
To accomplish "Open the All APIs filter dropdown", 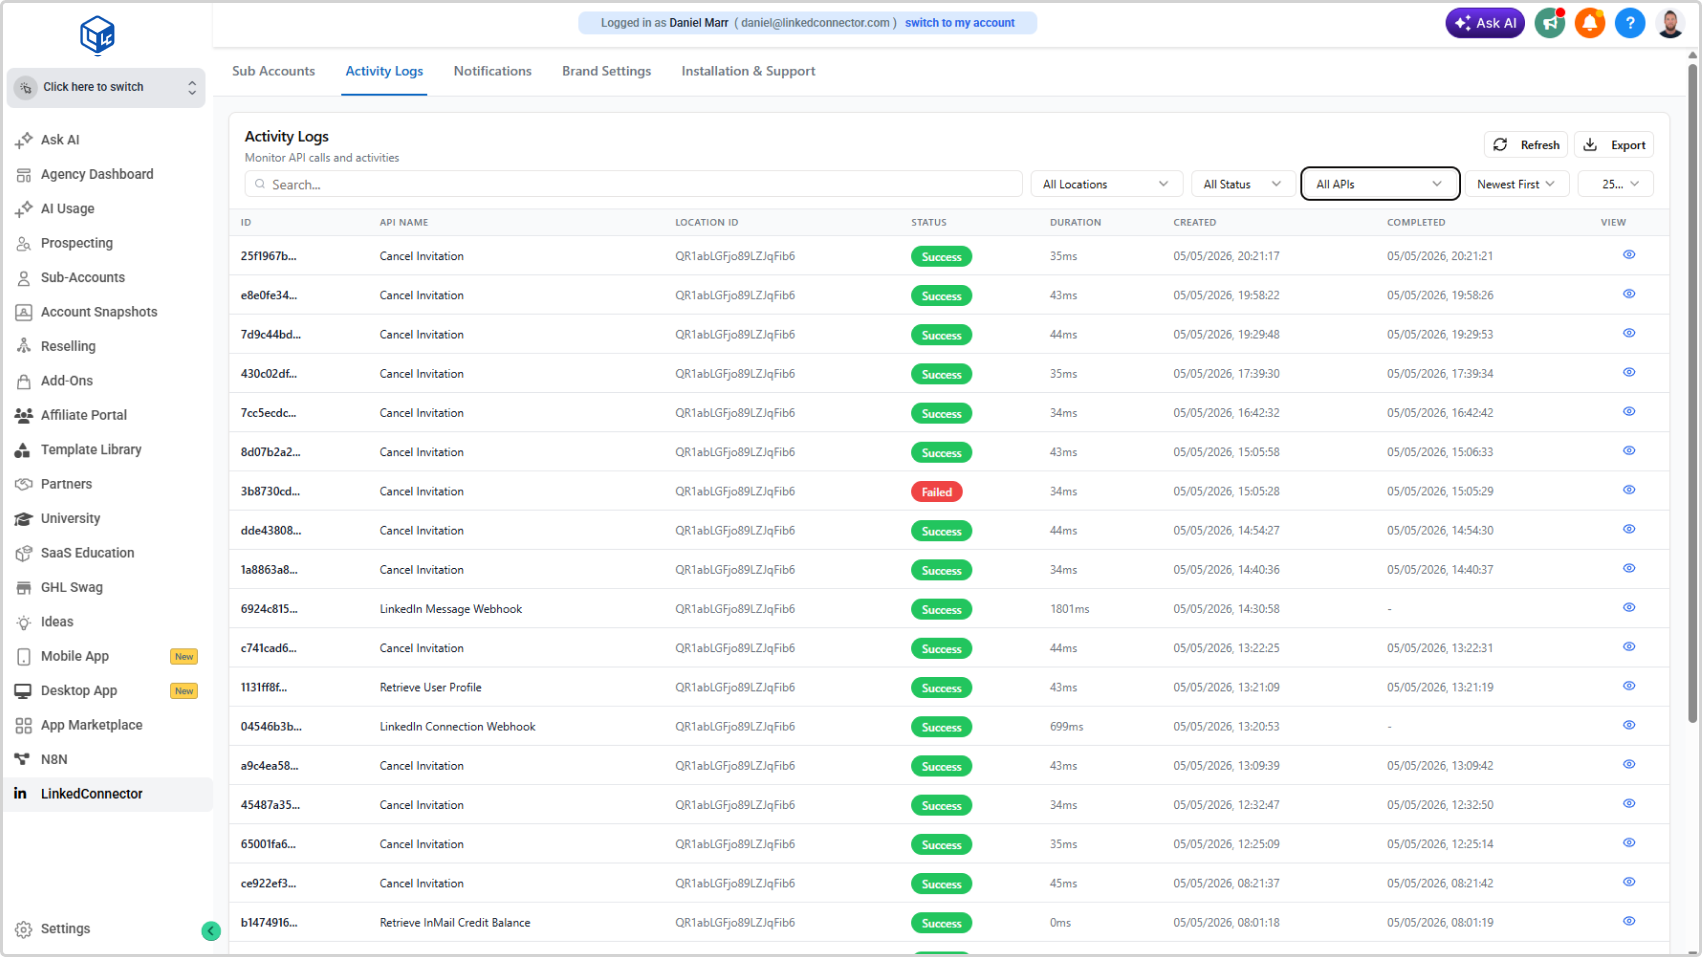I will tap(1380, 184).
